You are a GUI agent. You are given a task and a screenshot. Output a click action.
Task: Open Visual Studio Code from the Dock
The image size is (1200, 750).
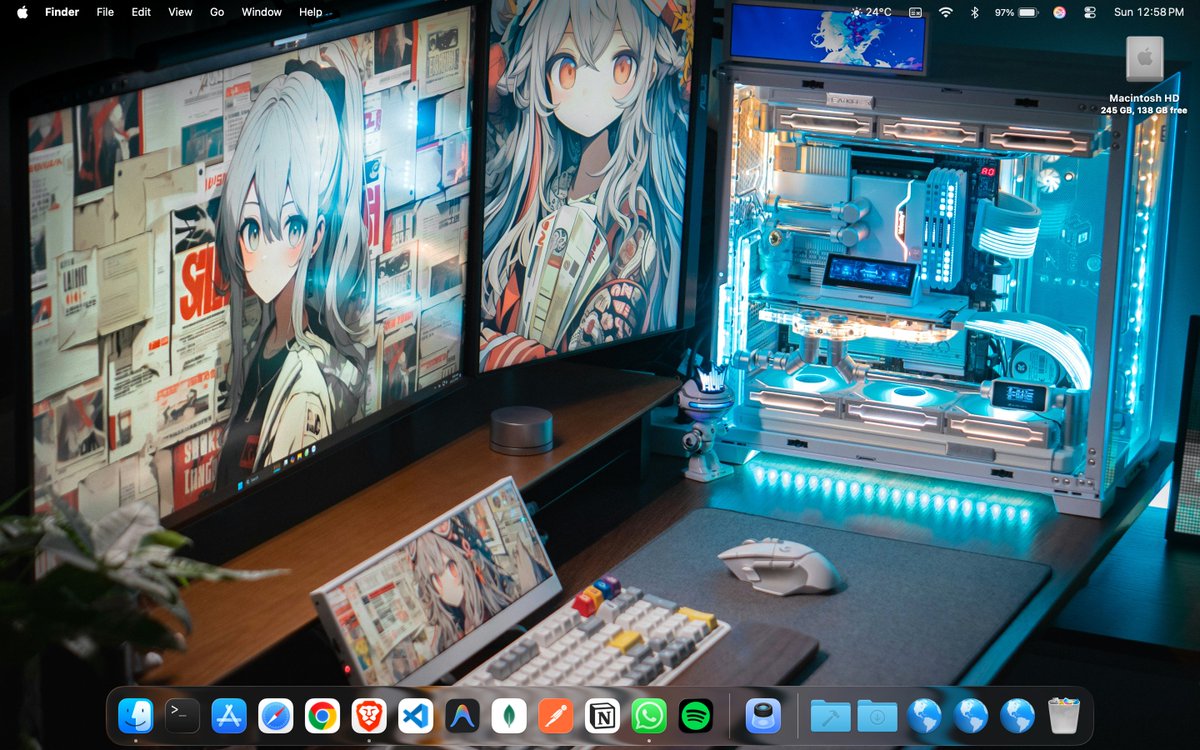point(416,715)
